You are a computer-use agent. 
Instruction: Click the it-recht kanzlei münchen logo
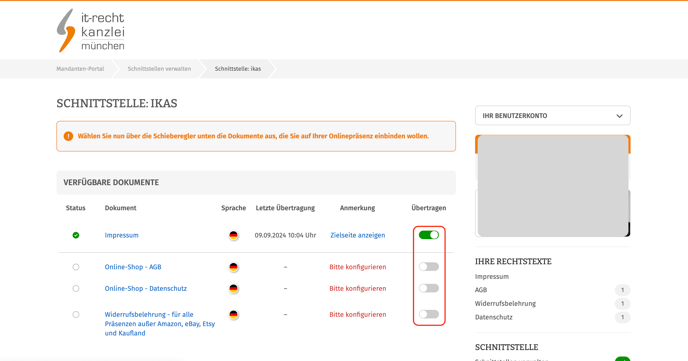[90, 30]
